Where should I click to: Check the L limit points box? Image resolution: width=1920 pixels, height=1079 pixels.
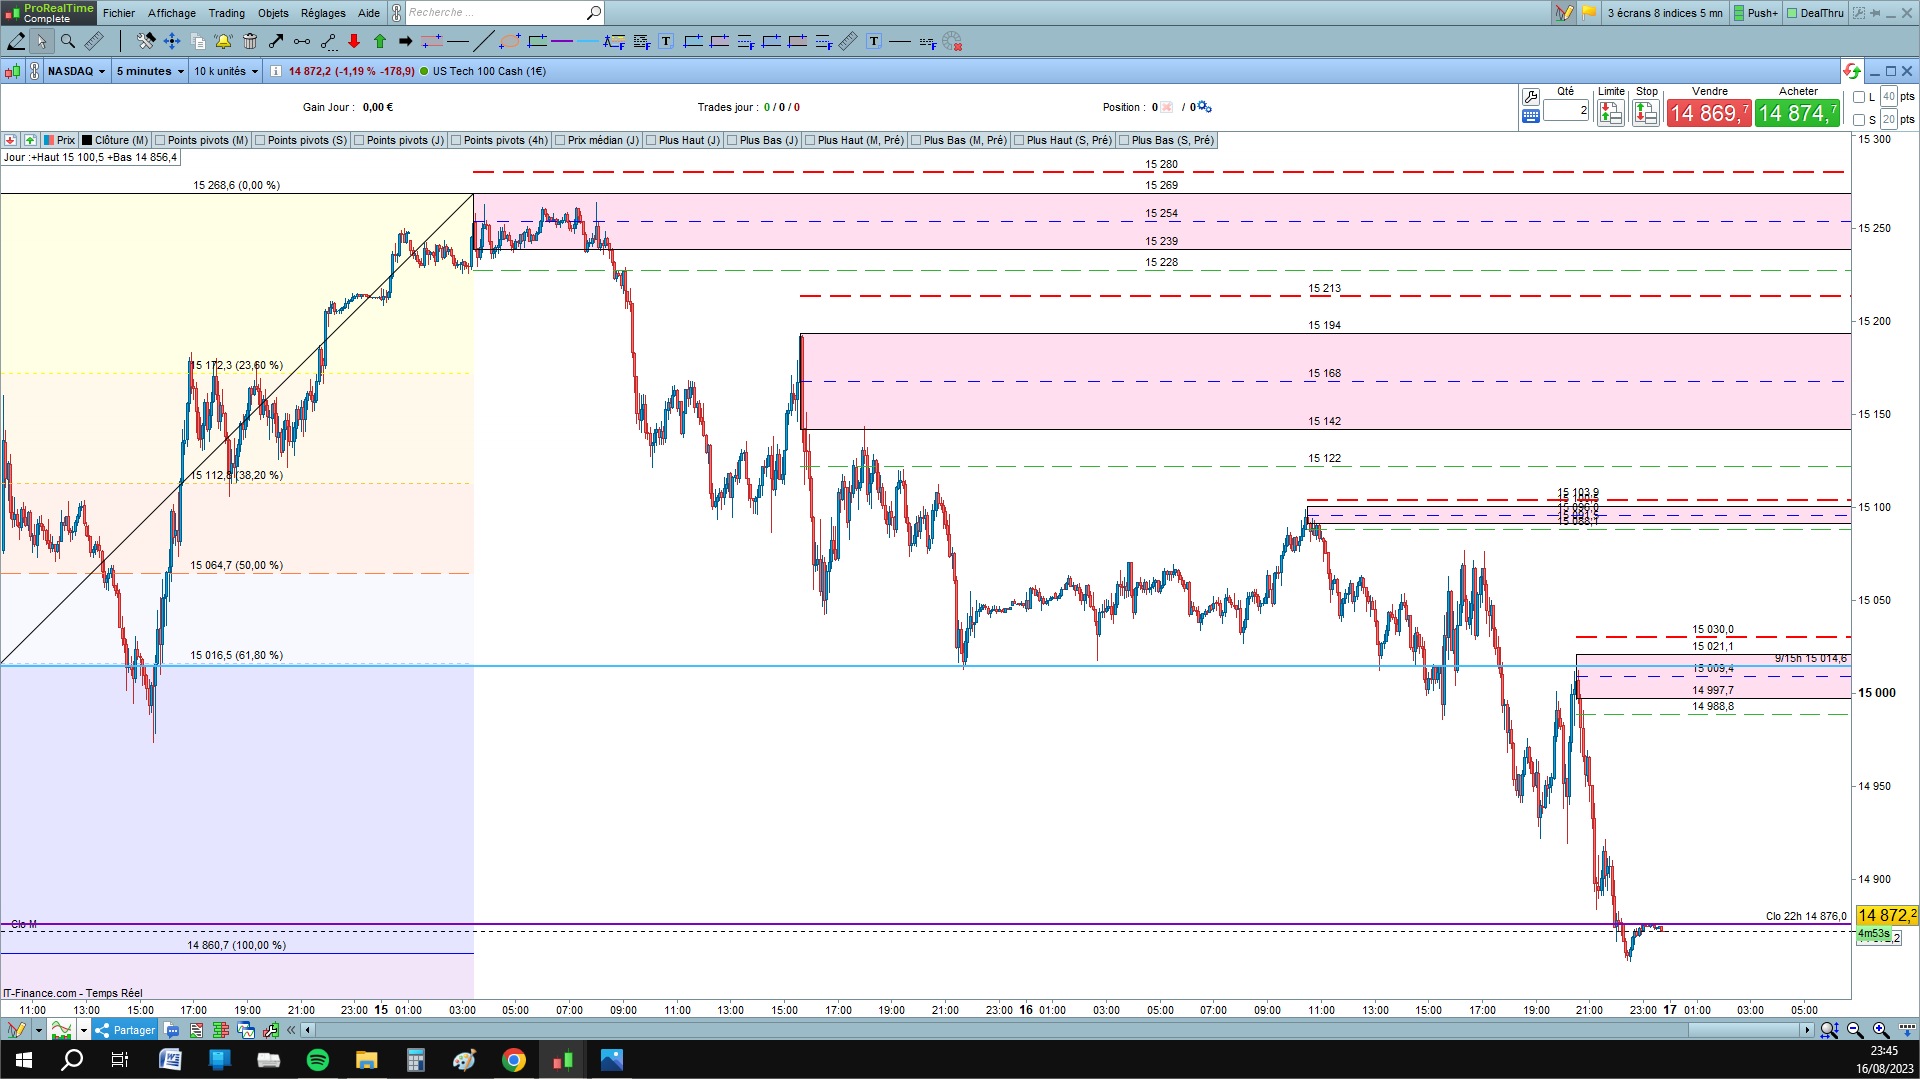click(1859, 97)
